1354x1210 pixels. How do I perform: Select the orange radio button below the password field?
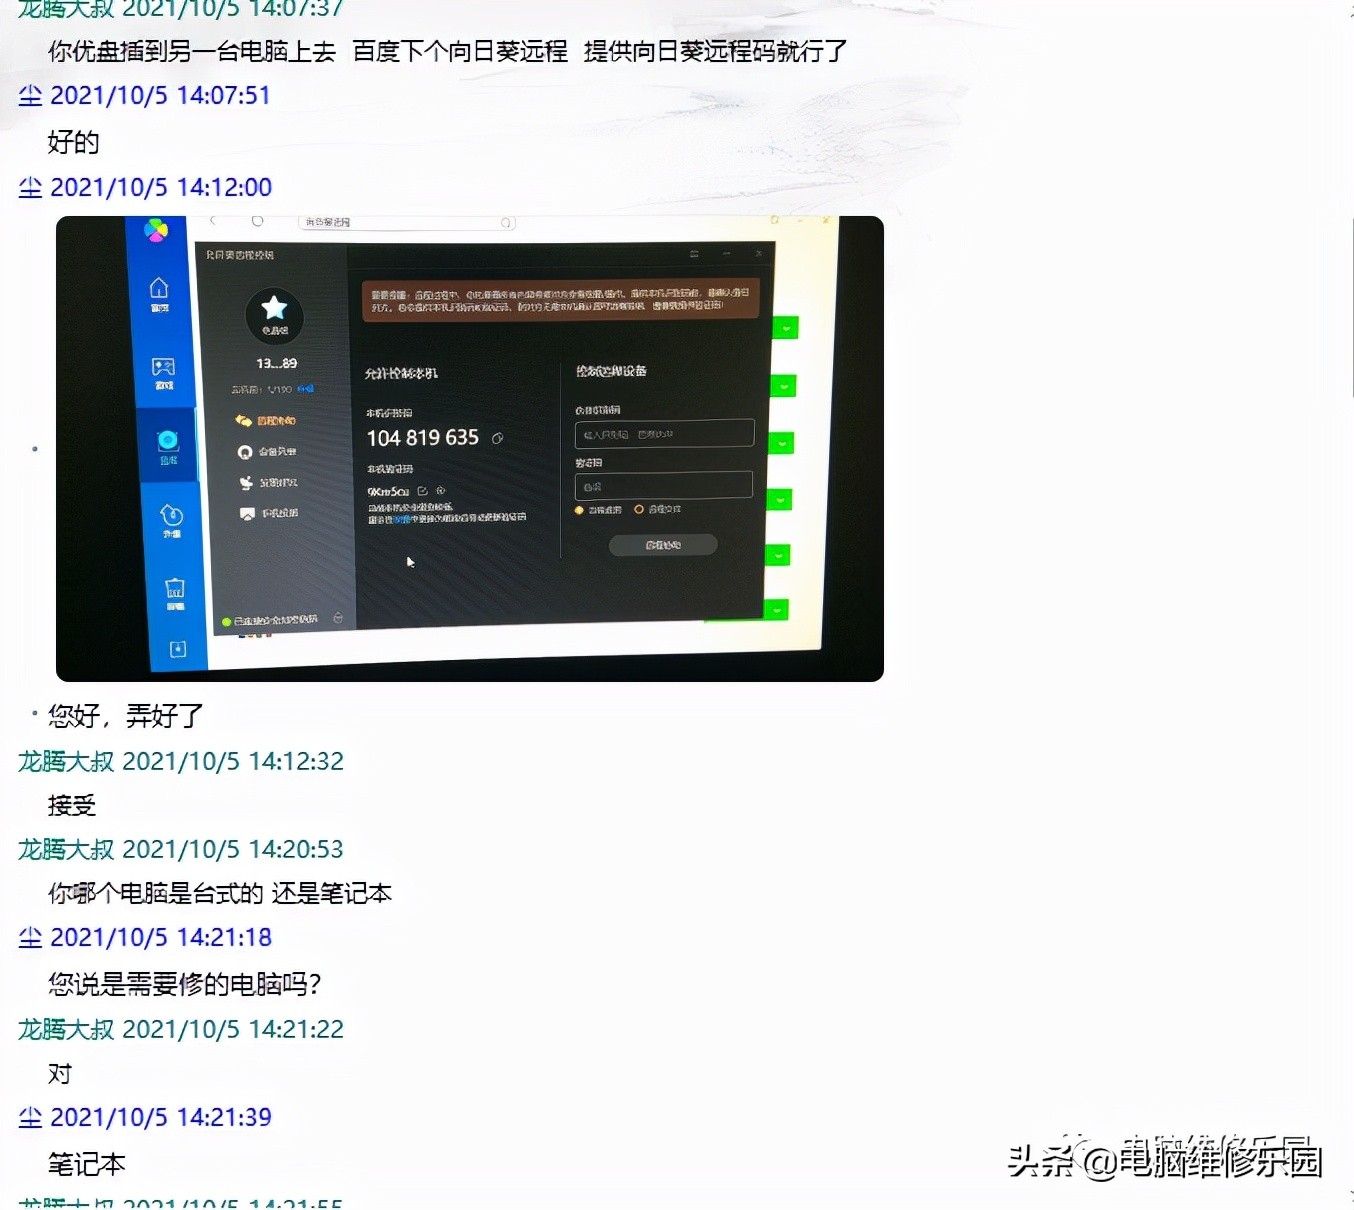point(639,510)
